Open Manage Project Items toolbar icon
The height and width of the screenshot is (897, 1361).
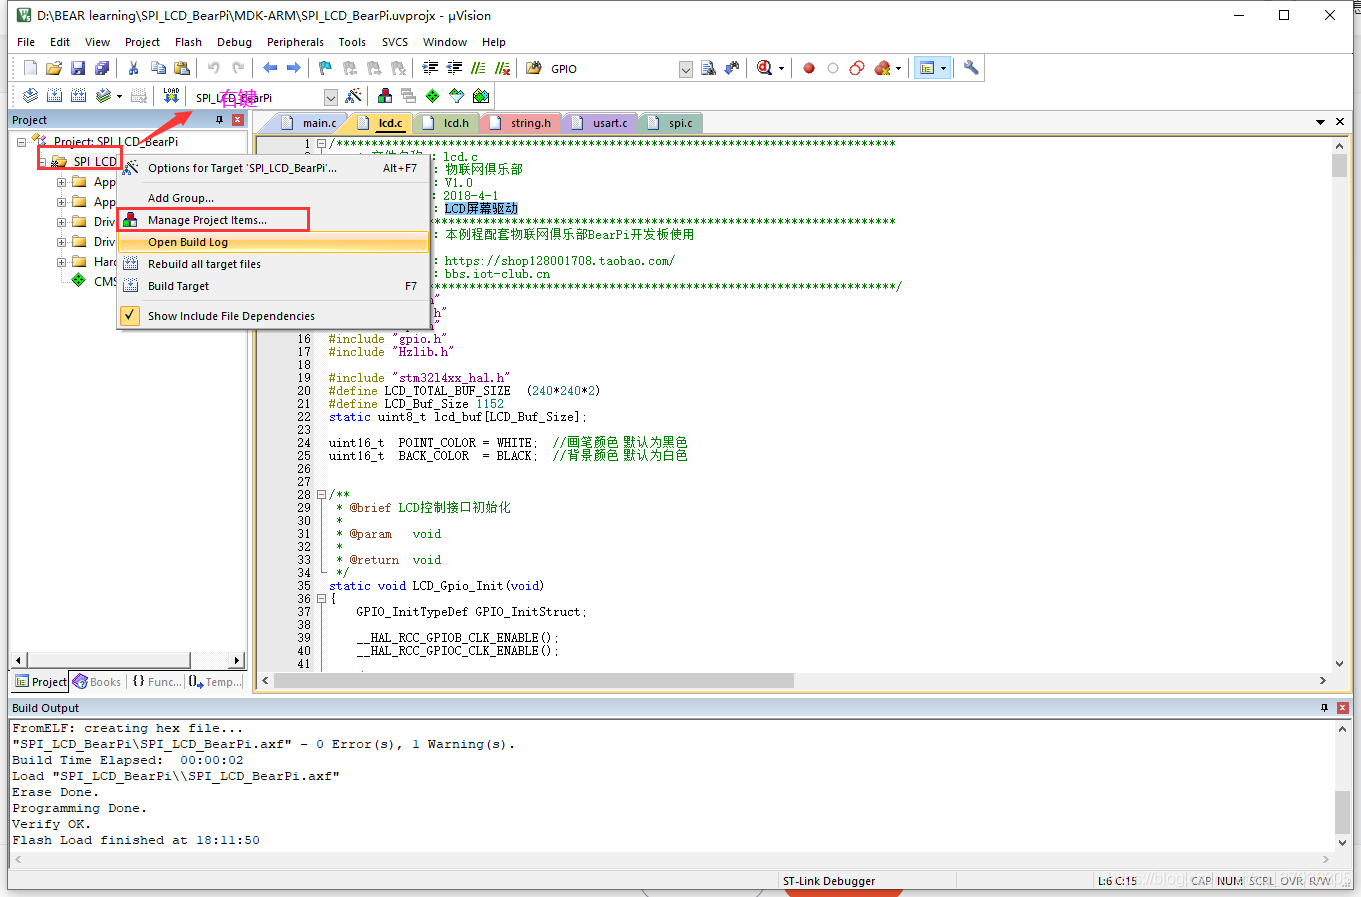pyautogui.click(x=385, y=96)
